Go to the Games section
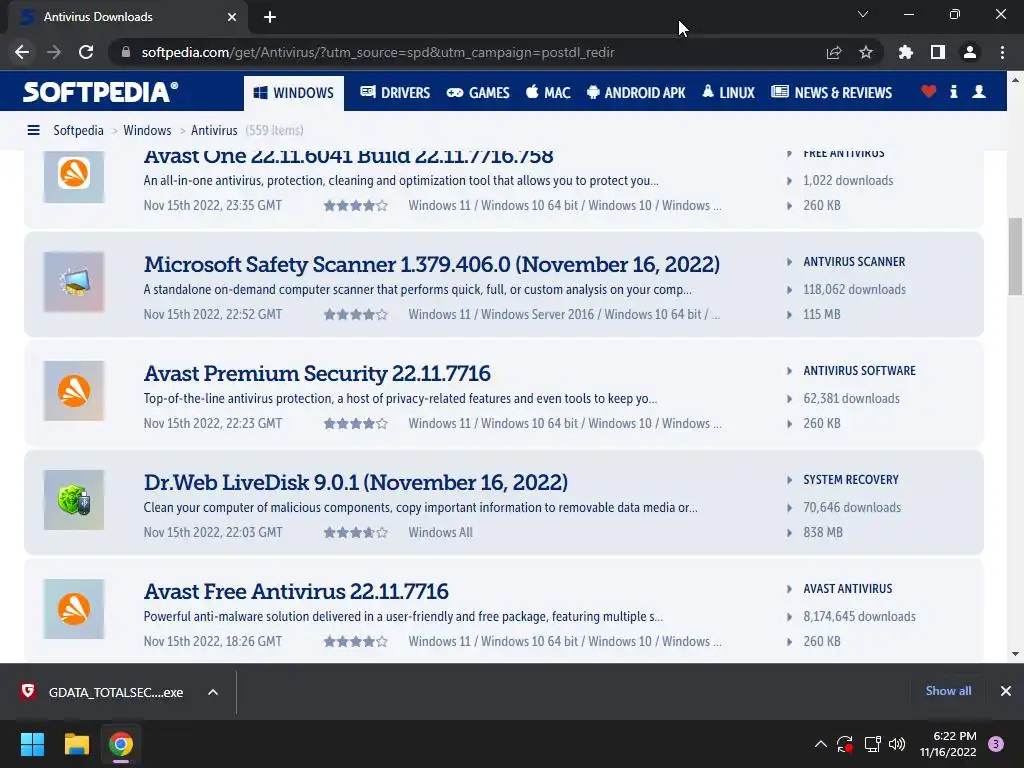This screenshot has width=1024, height=768. (x=478, y=93)
